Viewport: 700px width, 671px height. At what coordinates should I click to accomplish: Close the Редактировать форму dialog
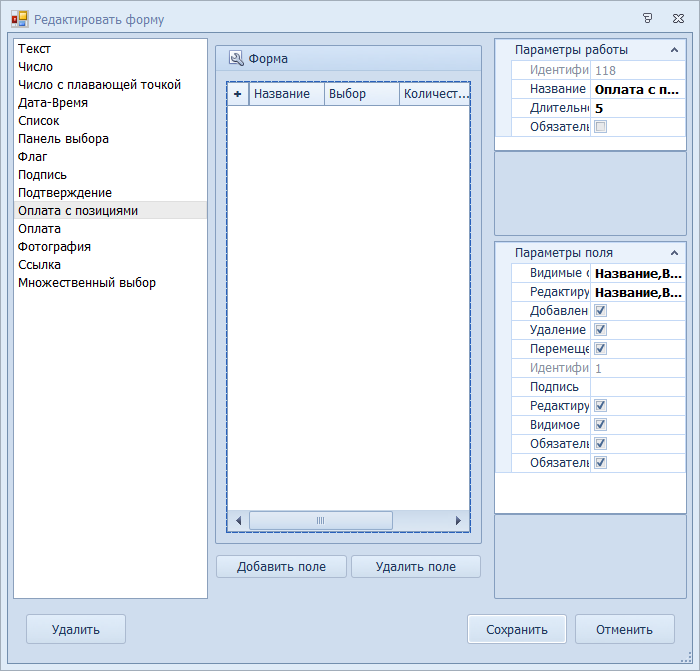click(x=678, y=18)
